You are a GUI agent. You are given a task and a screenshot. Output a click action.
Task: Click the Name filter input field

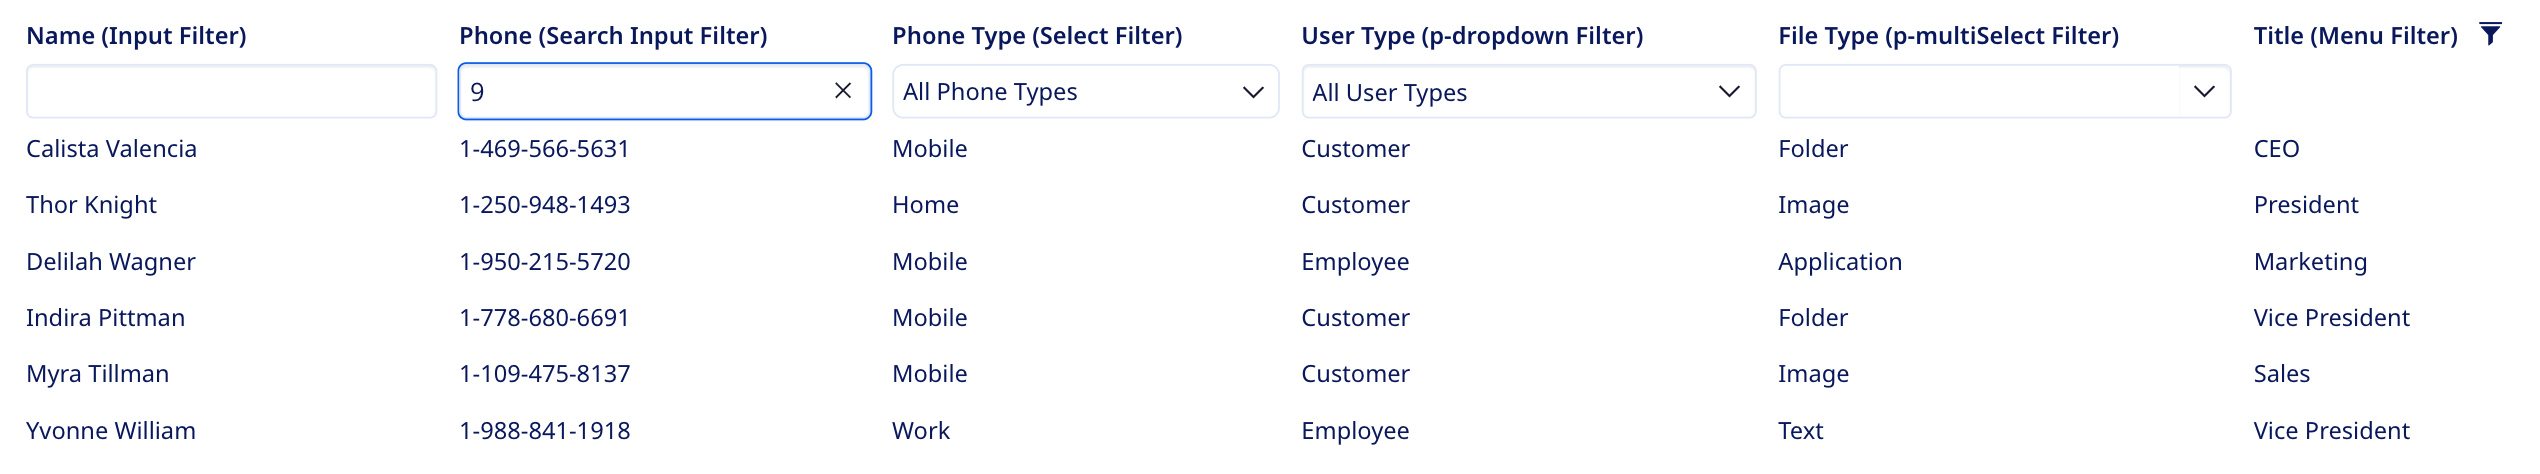[x=231, y=92]
